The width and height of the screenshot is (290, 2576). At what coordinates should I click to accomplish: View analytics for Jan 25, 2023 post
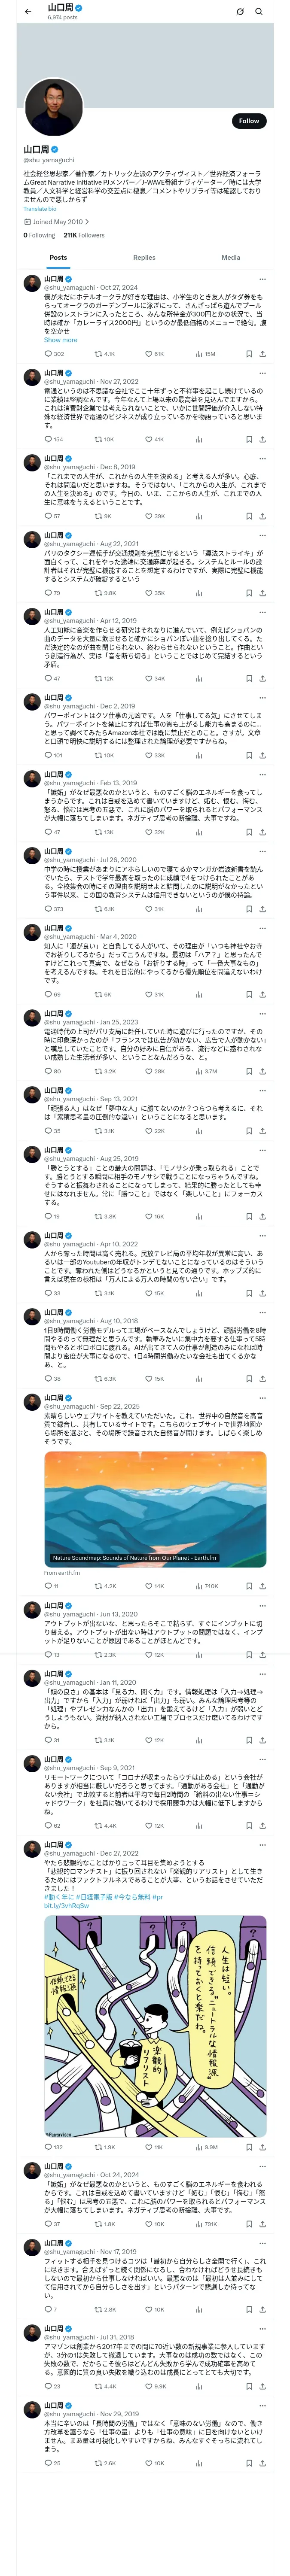click(x=199, y=1071)
